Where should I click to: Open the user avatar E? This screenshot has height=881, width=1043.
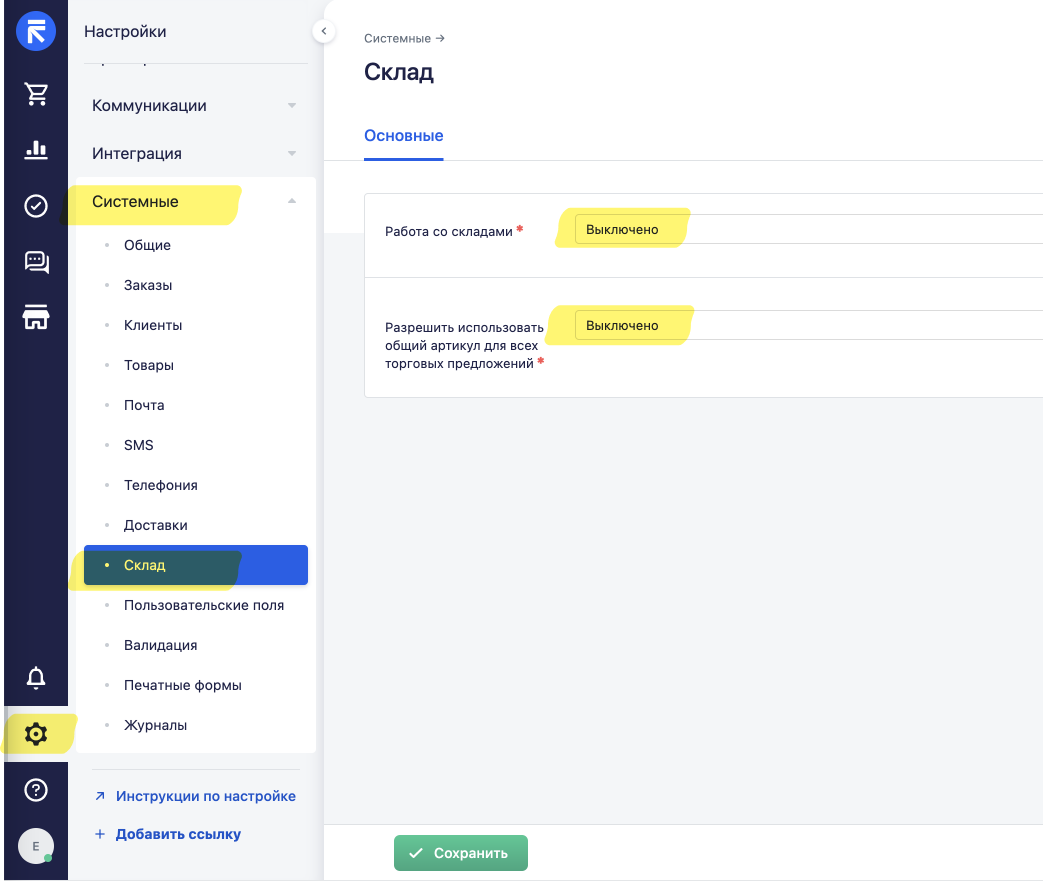(x=36, y=846)
